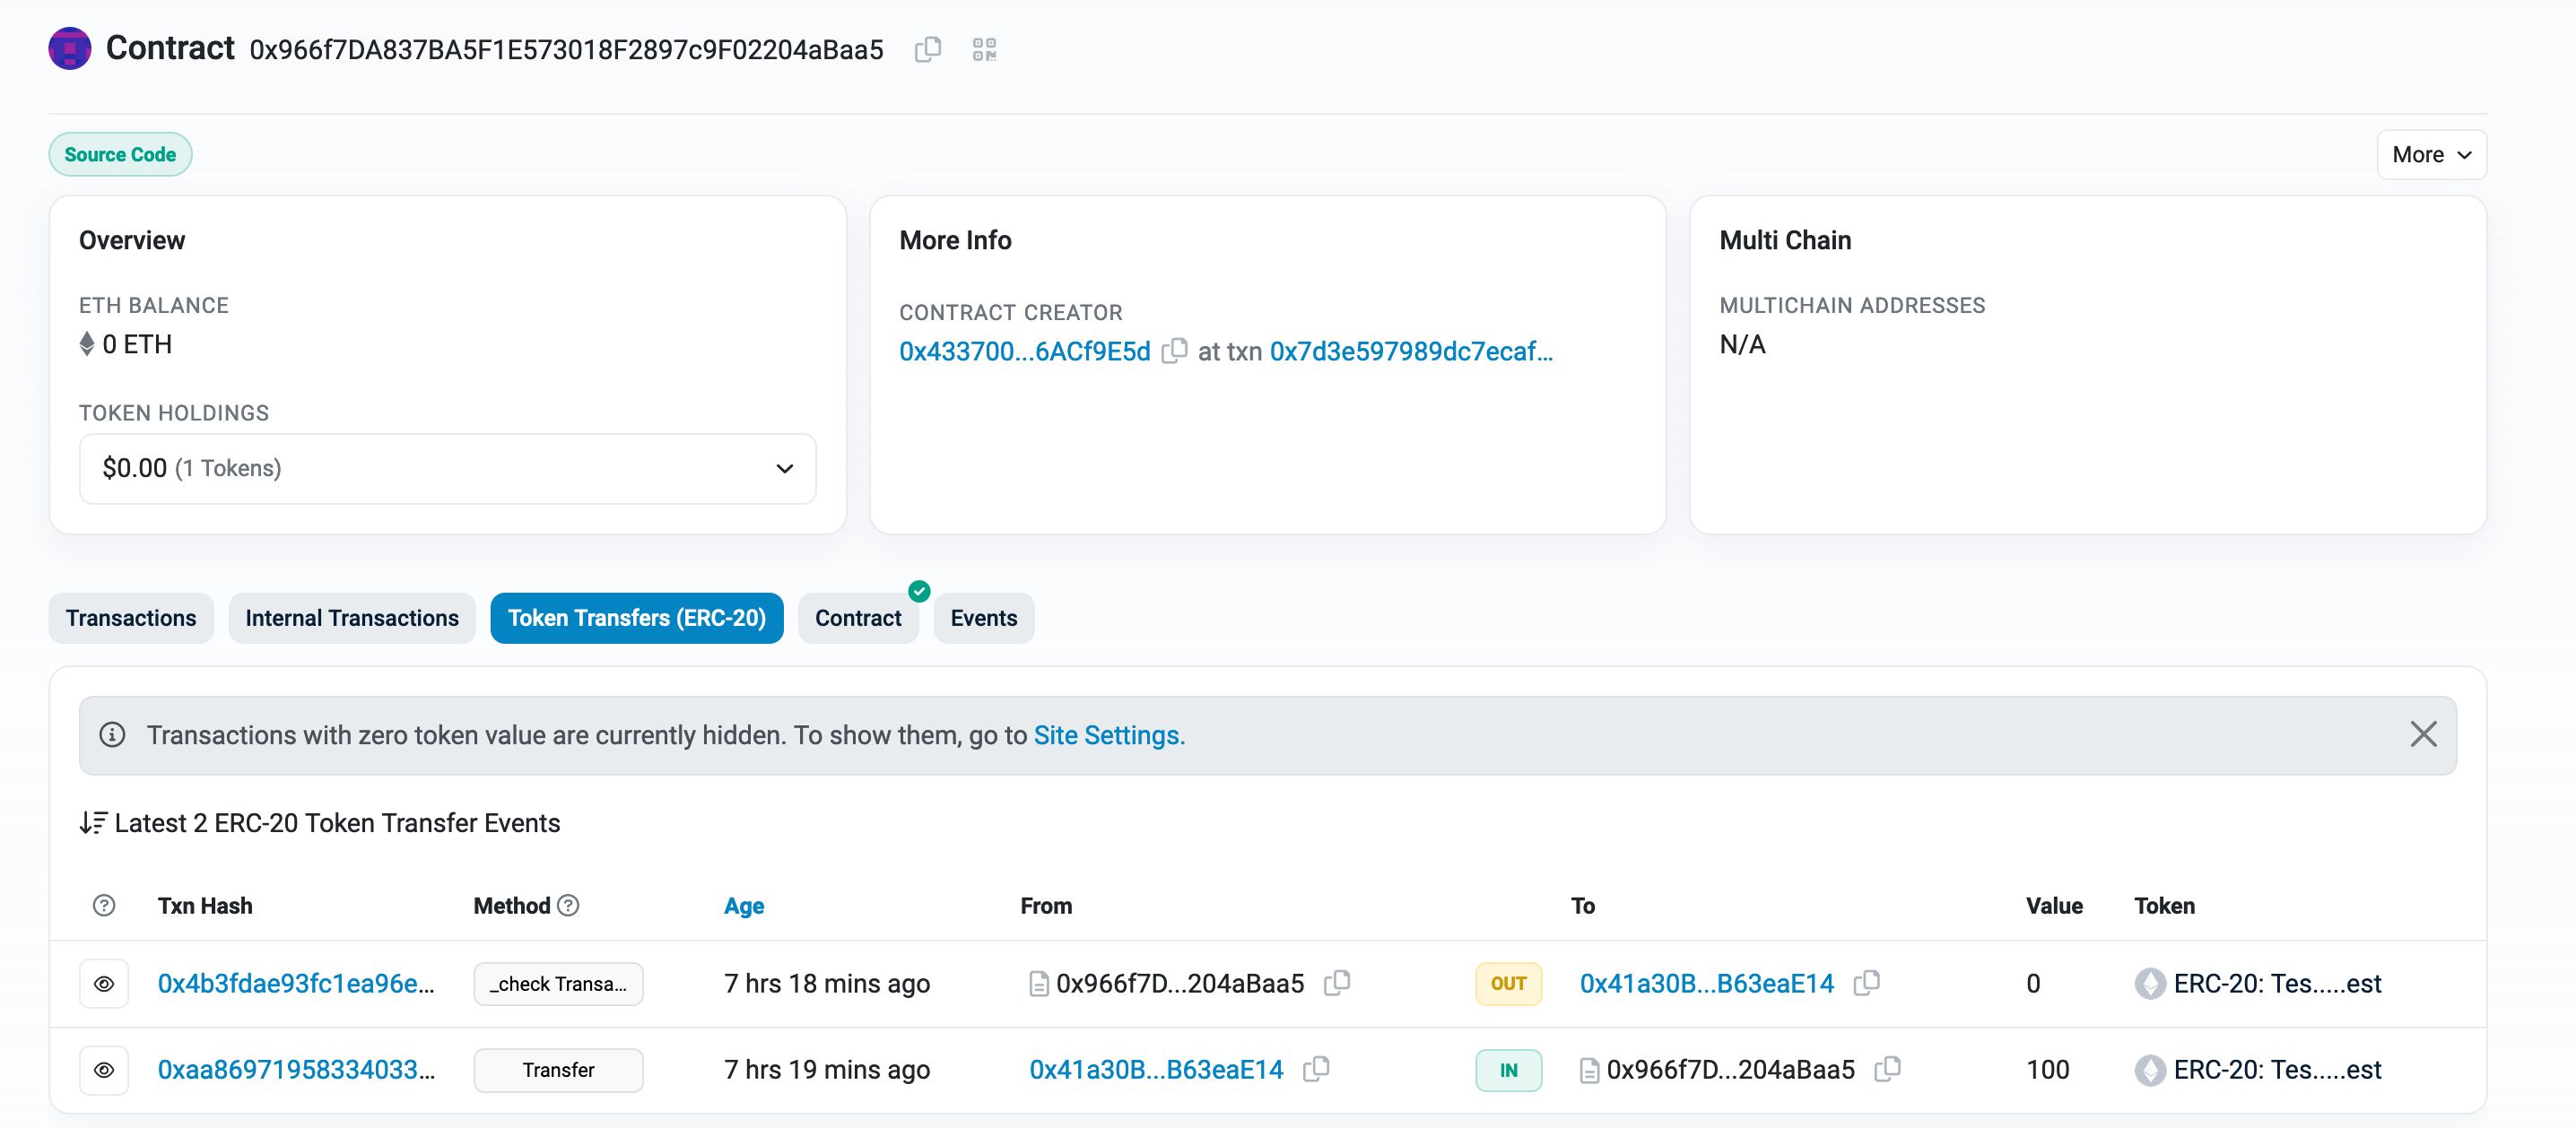The width and height of the screenshot is (2576, 1128).
Task: Preview transaction 0x4b3fdae93fc1ea96e with eye button
Action: [104, 984]
